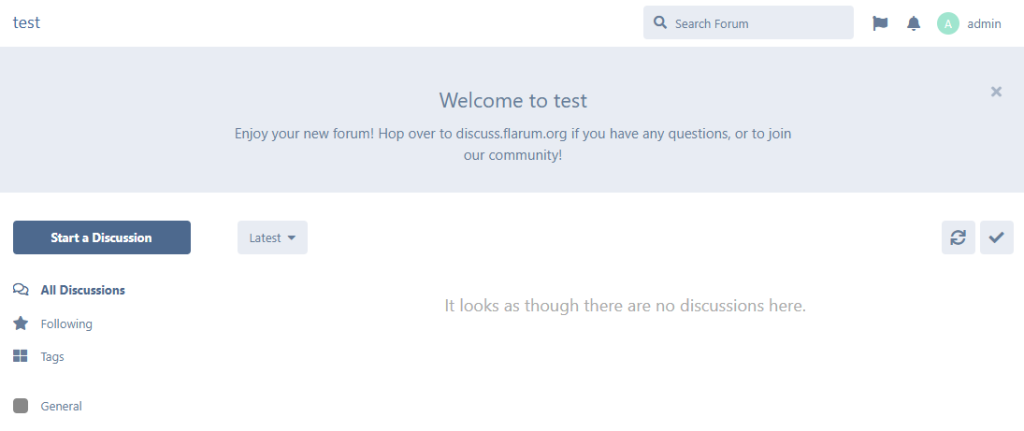Click the green admin avatar circle

948,23
